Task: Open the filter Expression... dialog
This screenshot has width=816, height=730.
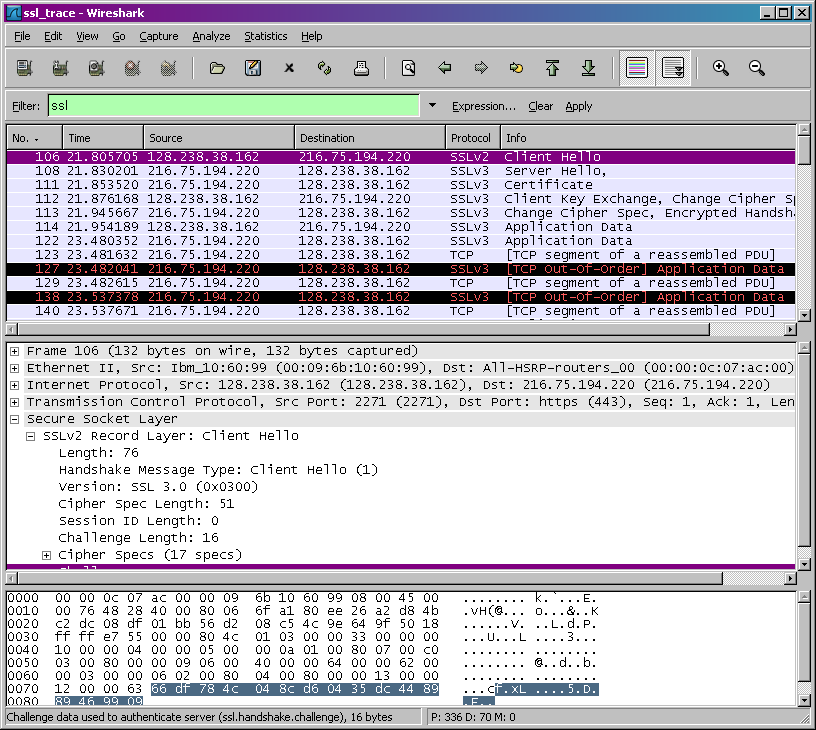Action: click(x=484, y=106)
